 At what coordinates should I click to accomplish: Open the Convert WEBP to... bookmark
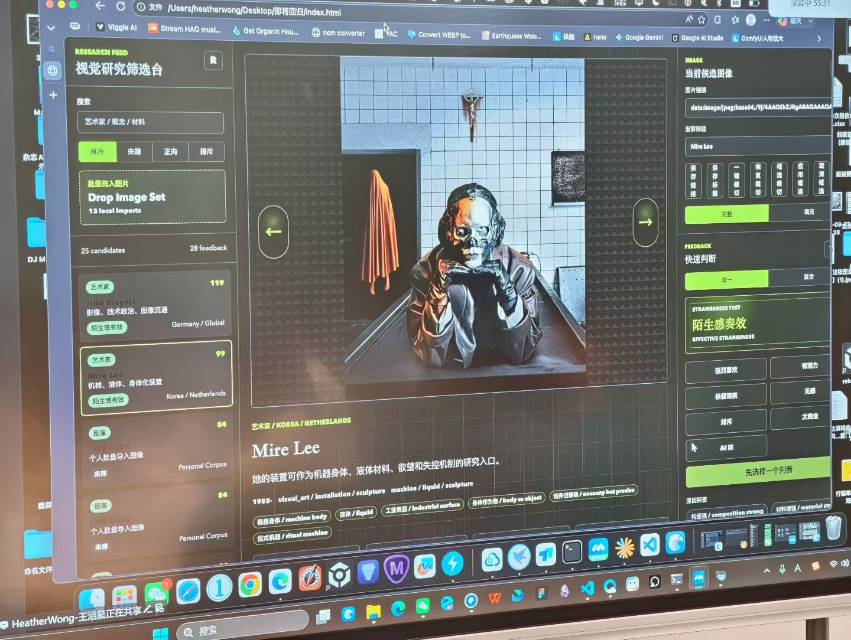[439, 34]
